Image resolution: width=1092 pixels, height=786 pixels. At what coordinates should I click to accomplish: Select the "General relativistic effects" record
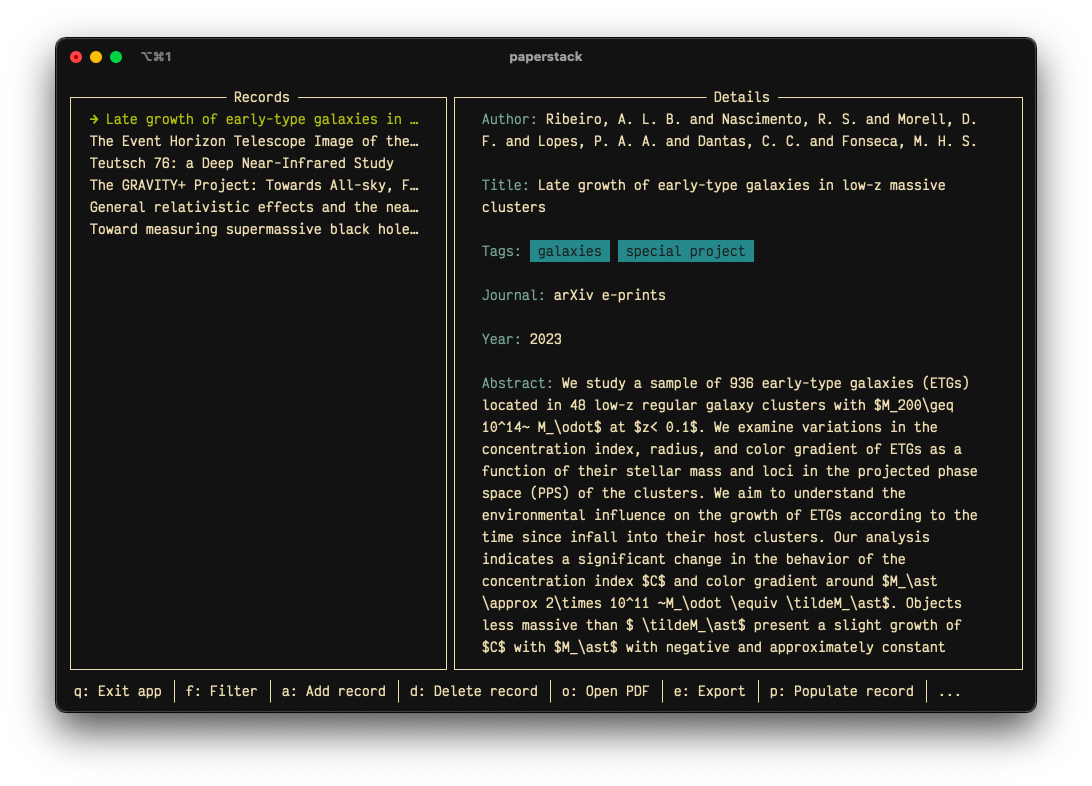point(254,207)
